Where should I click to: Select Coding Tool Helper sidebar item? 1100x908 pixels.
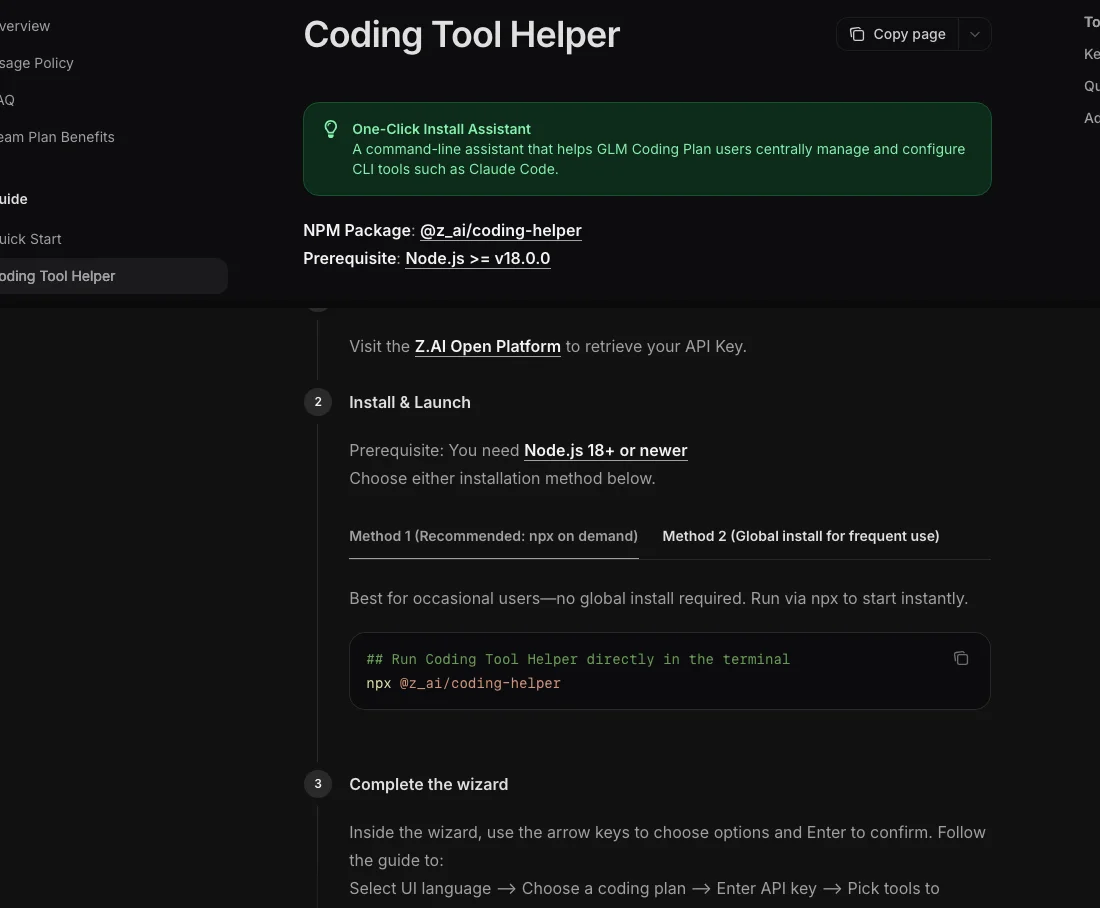tap(112, 276)
